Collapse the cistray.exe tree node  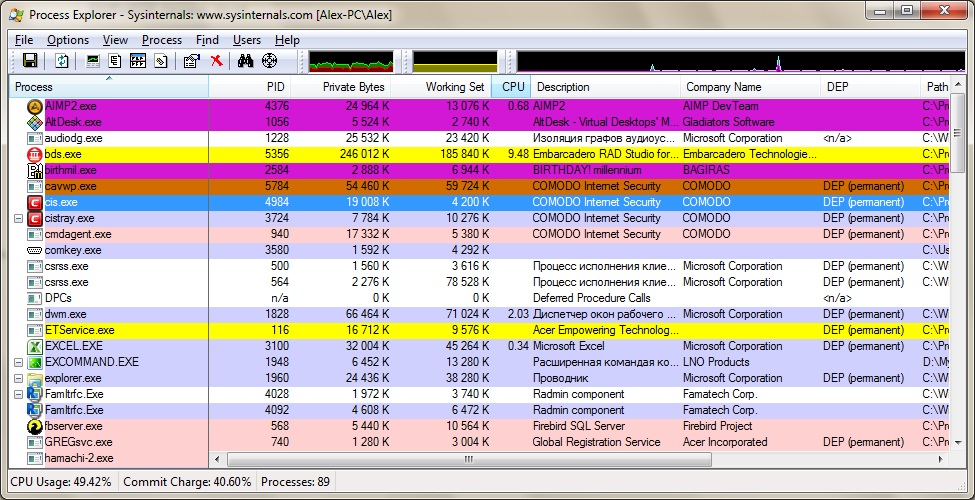[18, 218]
